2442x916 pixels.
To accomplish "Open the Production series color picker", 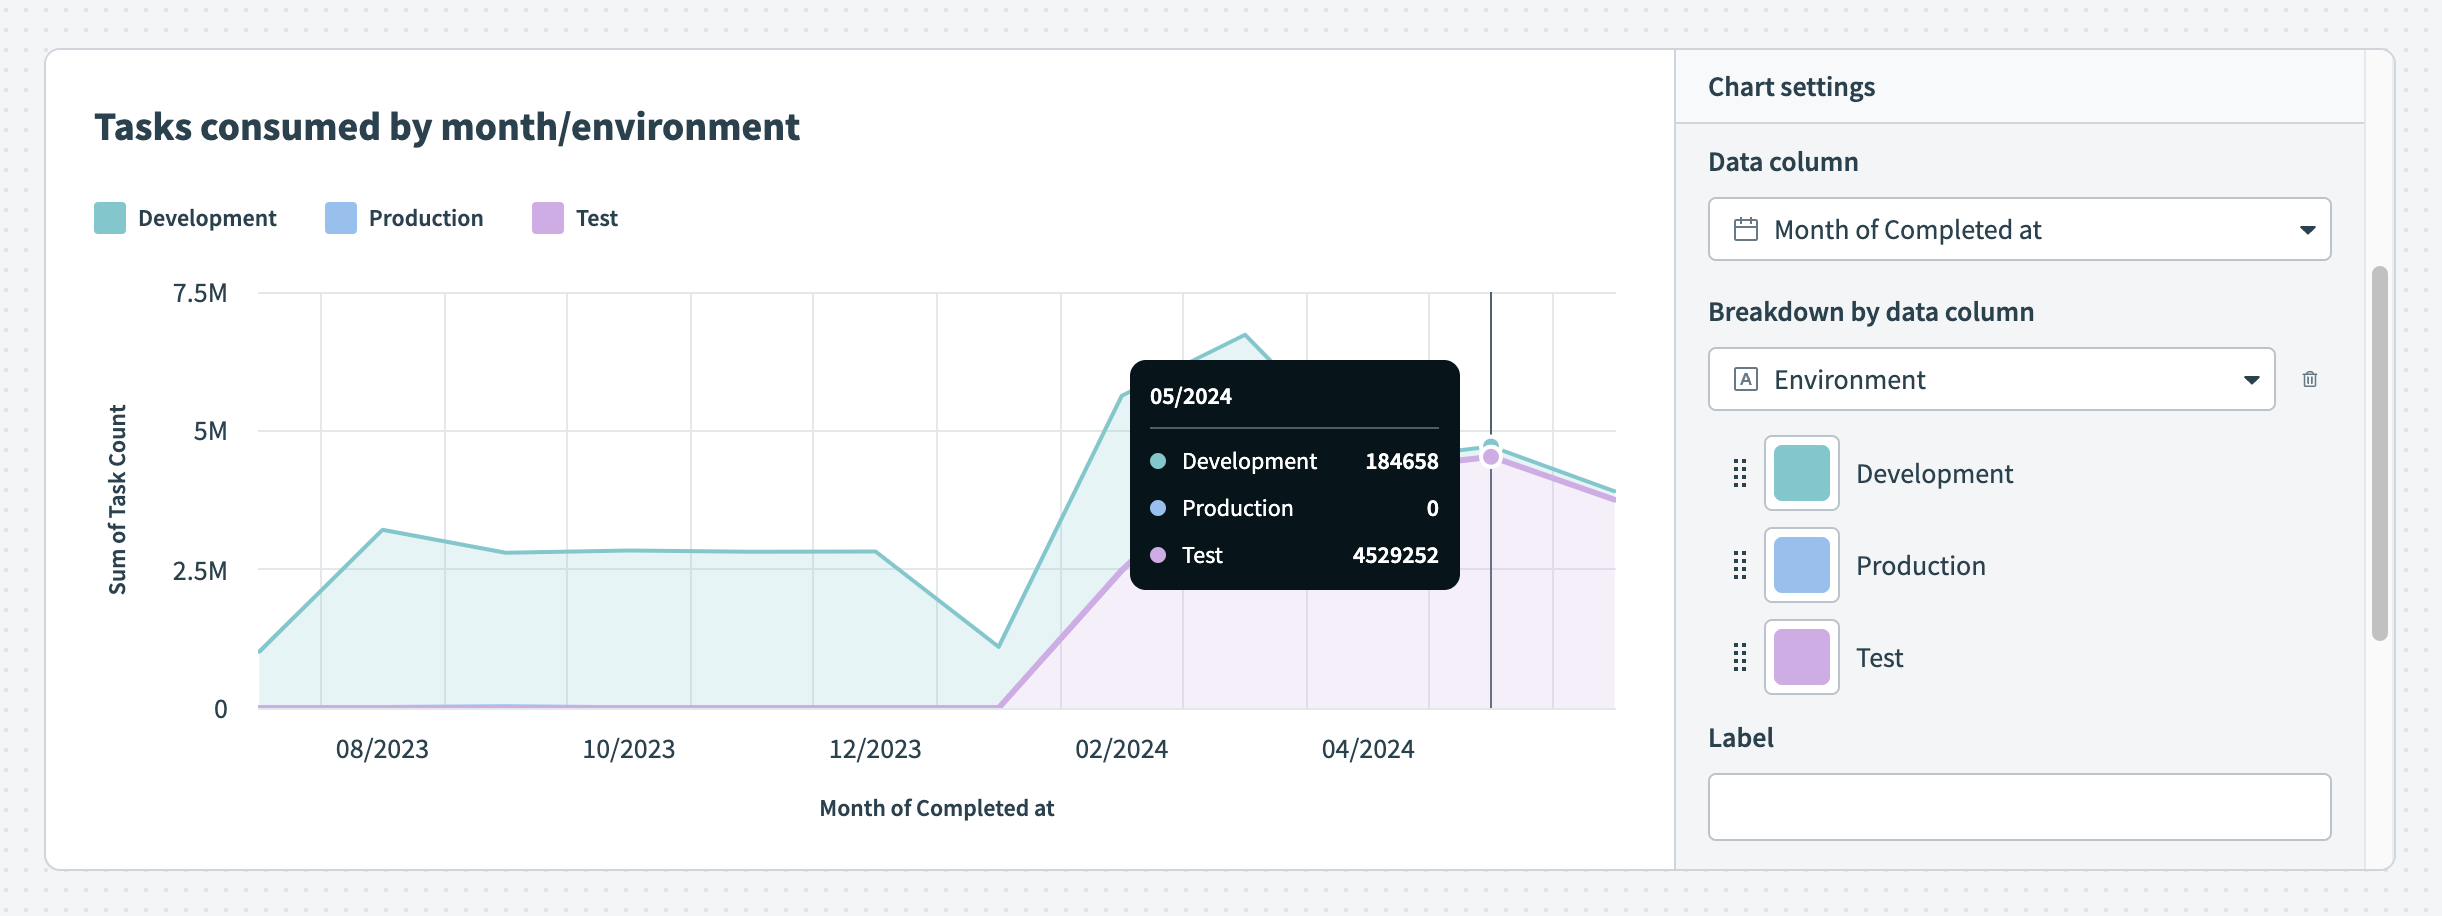I will [1801, 565].
